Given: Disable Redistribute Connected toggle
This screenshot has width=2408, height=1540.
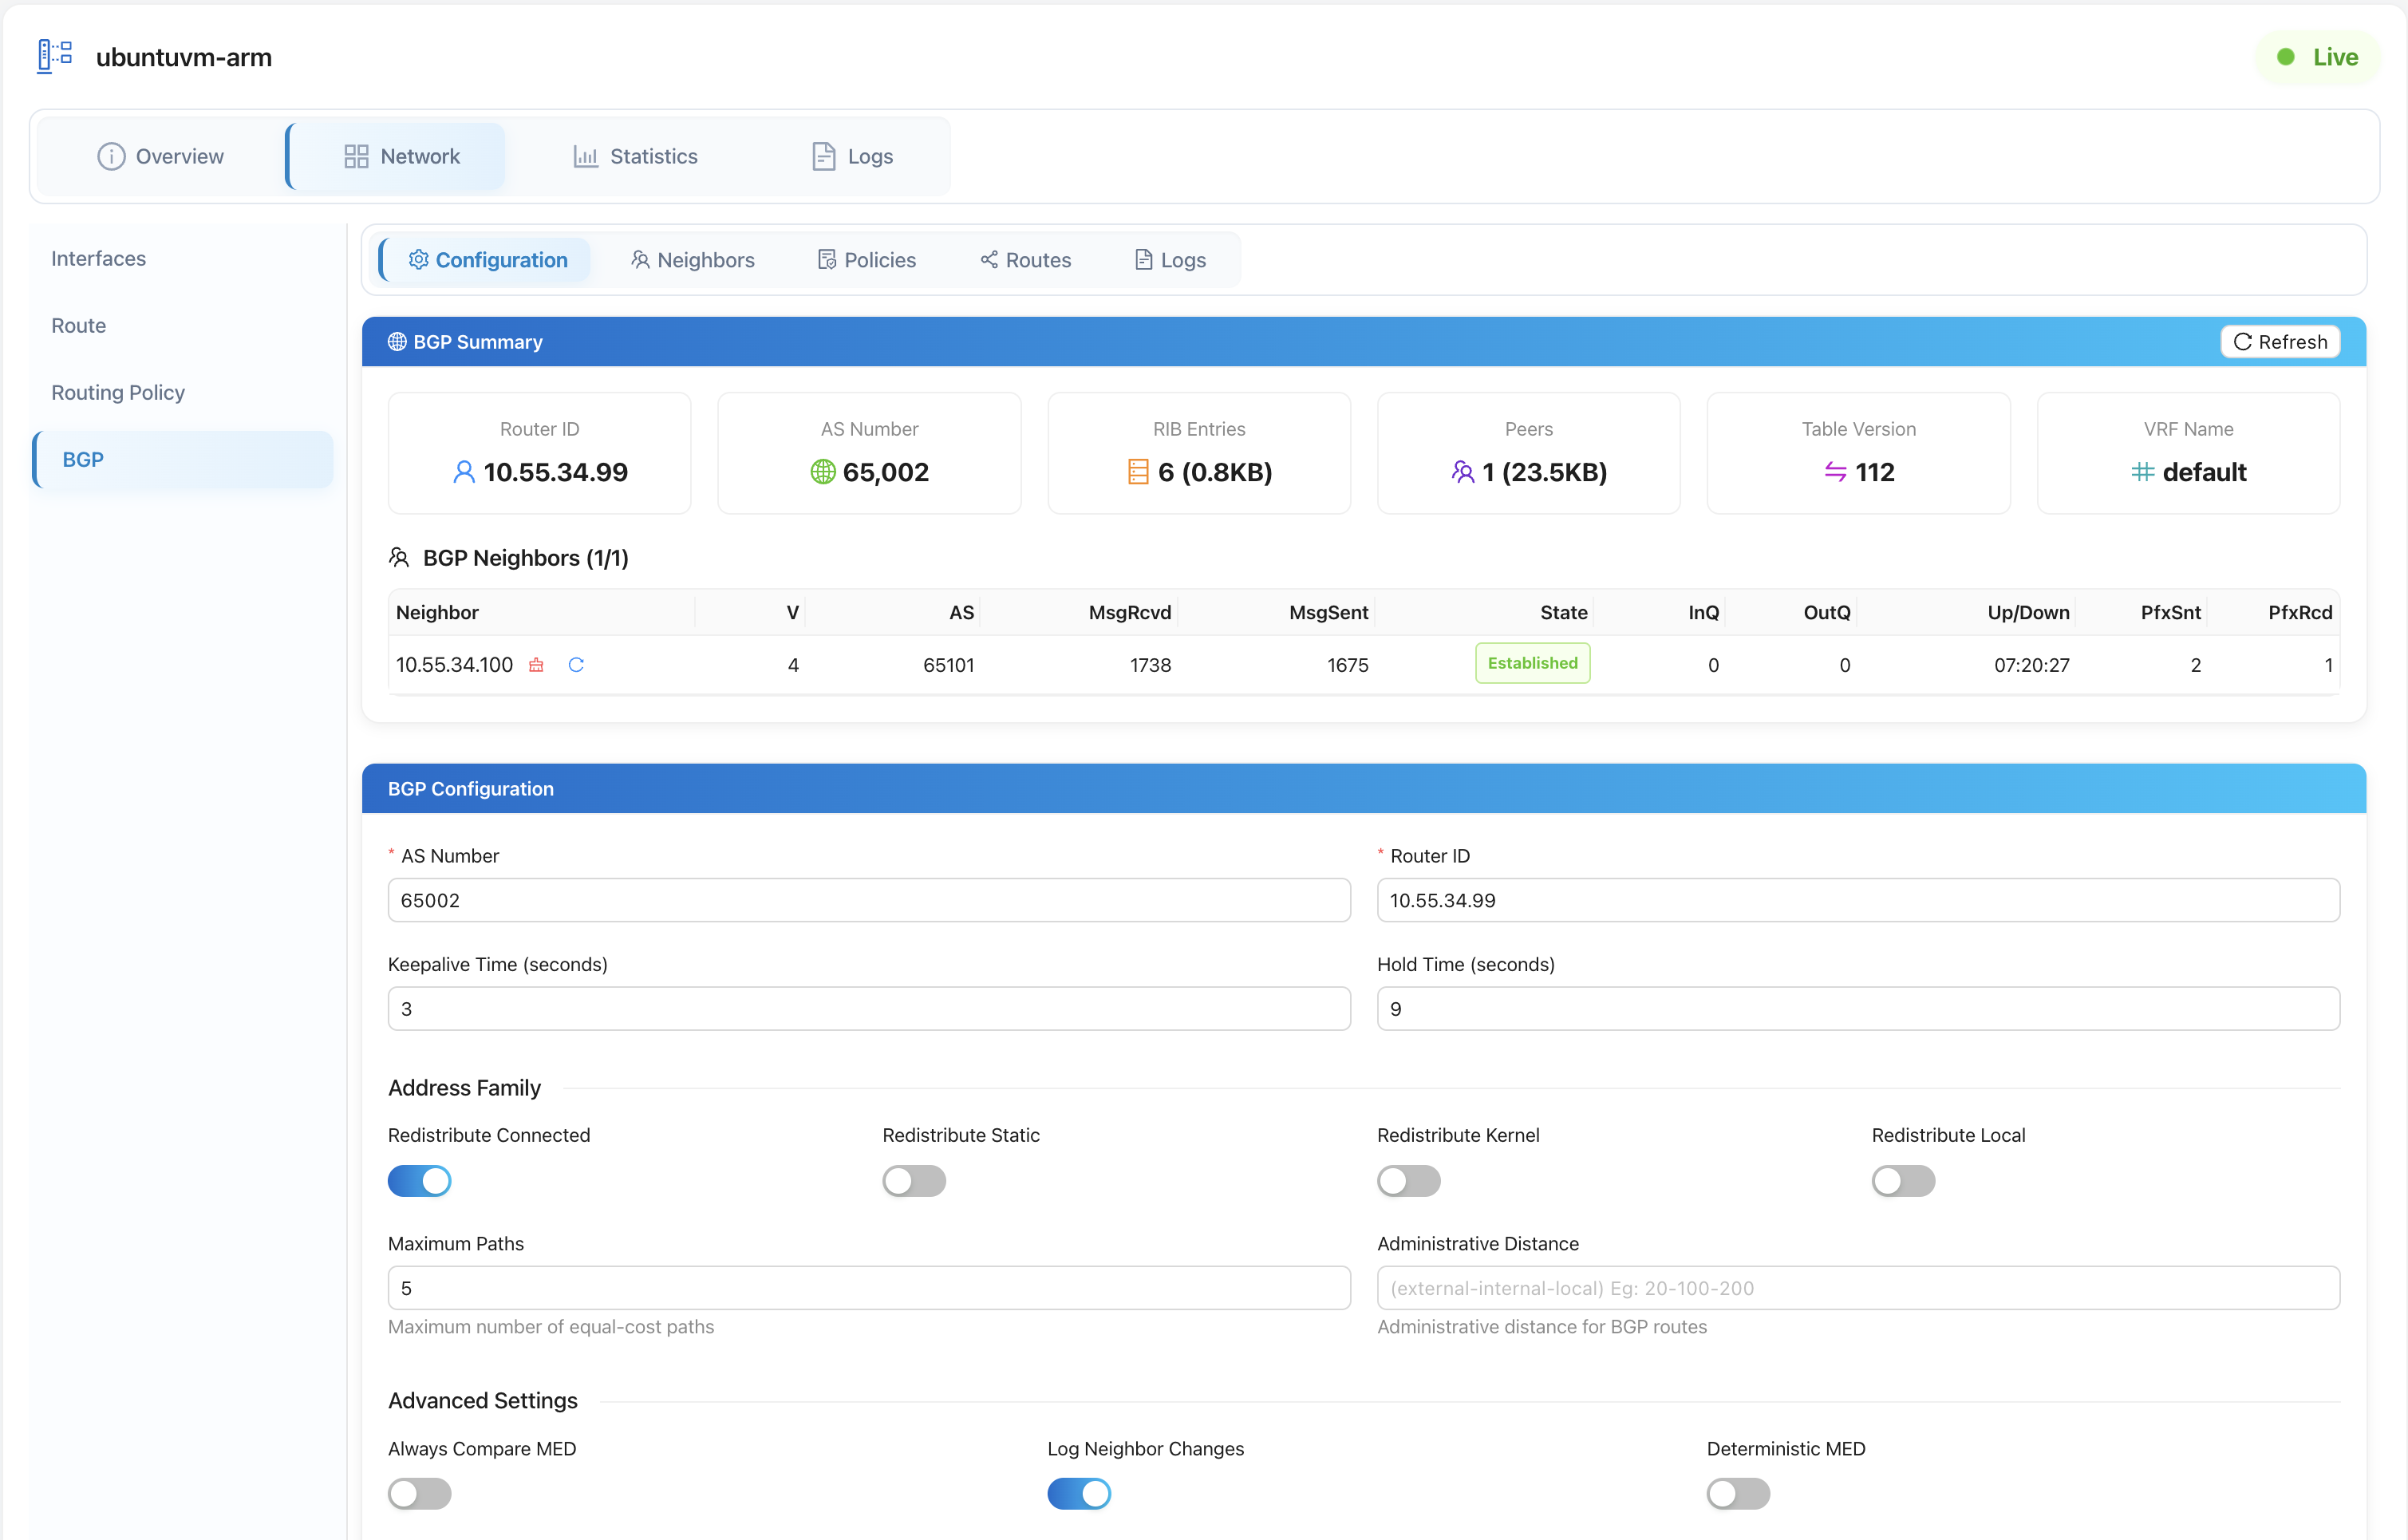Looking at the screenshot, I should pos(420,1181).
